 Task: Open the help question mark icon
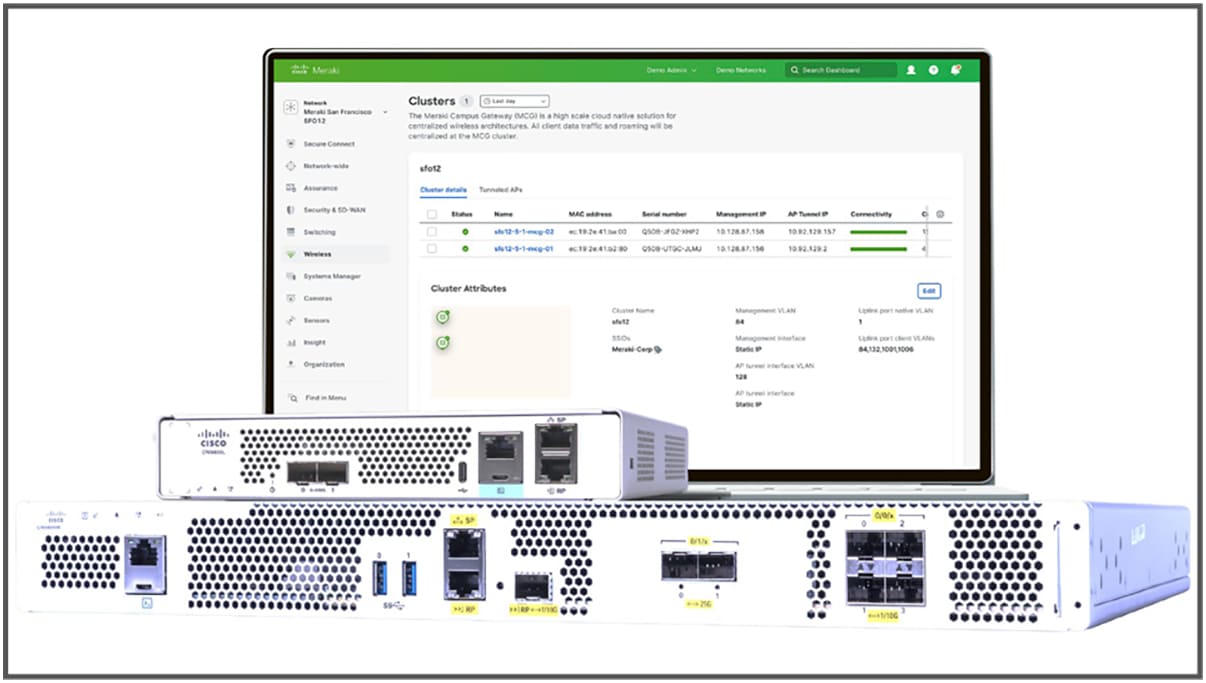(x=933, y=70)
